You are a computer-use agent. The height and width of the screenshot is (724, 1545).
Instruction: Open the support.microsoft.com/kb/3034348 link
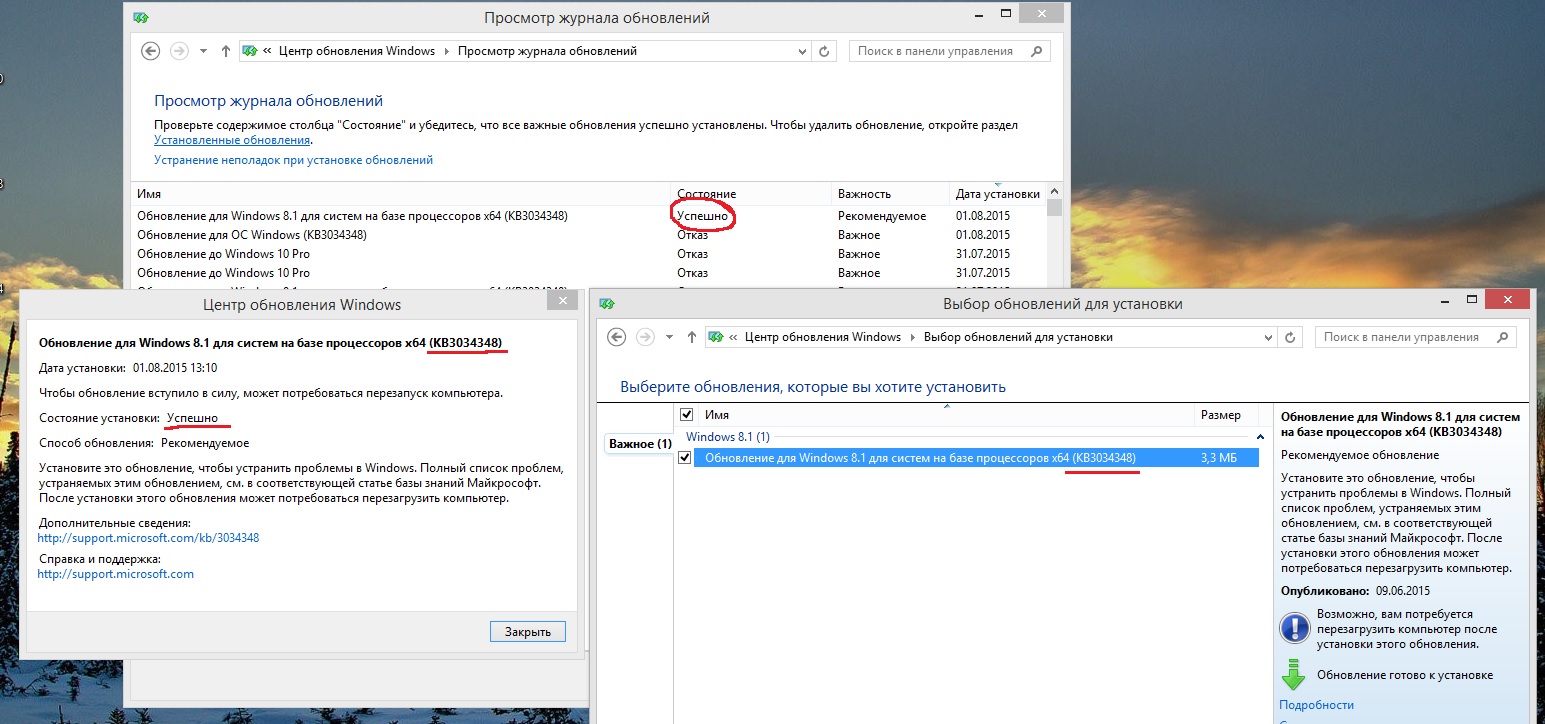pyautogui.click(x=148, y=538)
